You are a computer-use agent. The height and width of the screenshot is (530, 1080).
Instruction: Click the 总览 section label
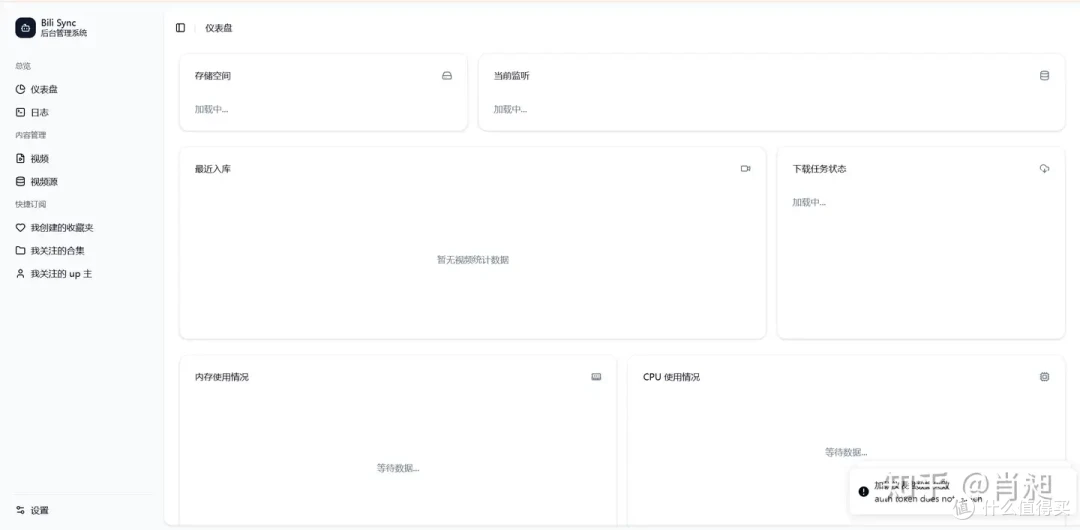coord(23,66)
